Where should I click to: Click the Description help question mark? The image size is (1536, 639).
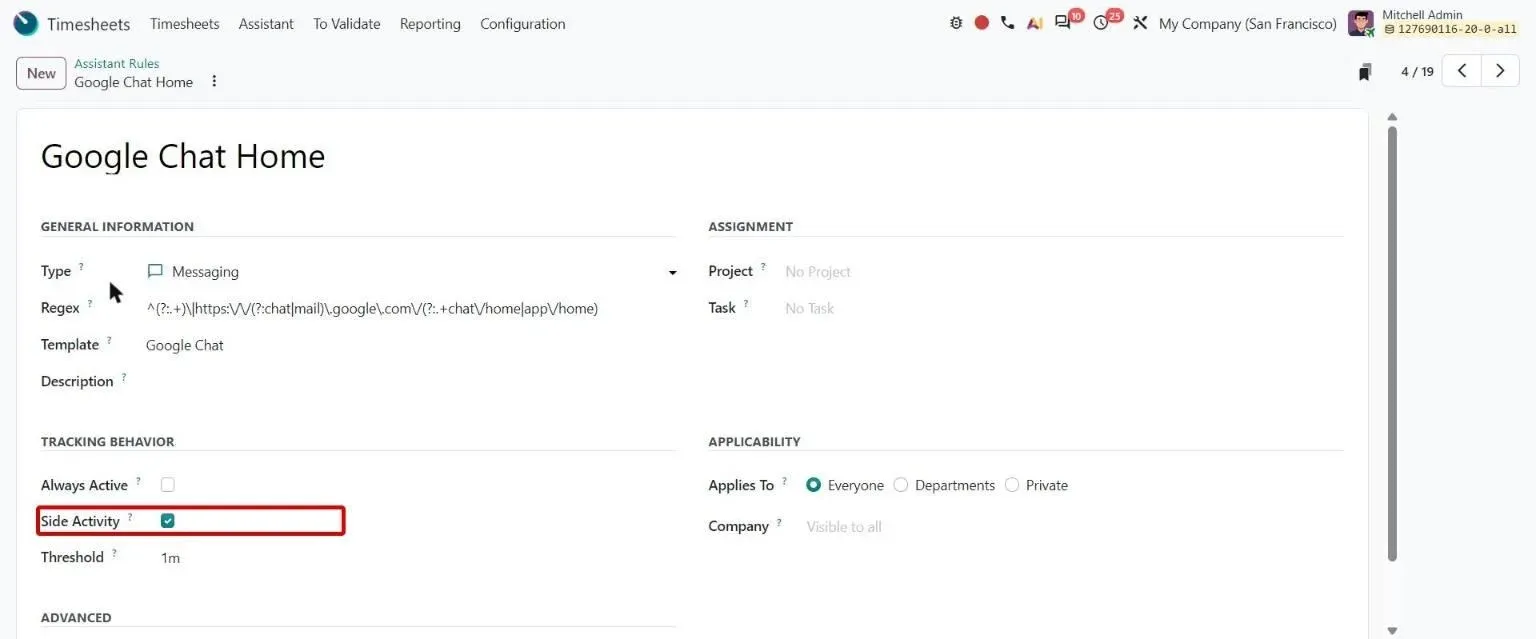[124, 377]
